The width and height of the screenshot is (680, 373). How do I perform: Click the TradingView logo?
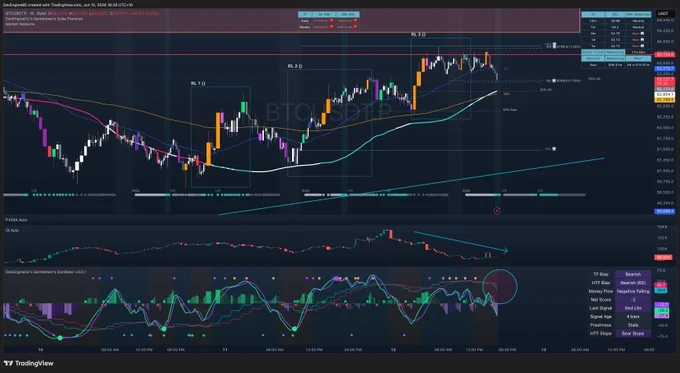[29, 363]
